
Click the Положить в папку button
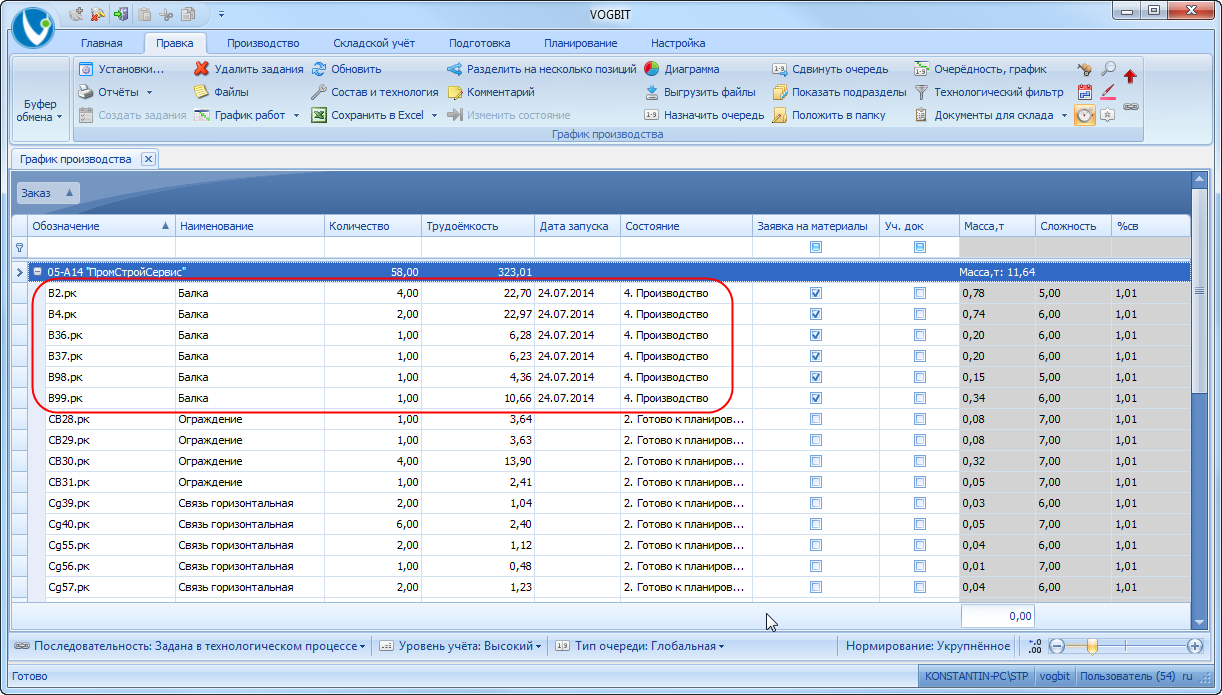tap(829, 115)
